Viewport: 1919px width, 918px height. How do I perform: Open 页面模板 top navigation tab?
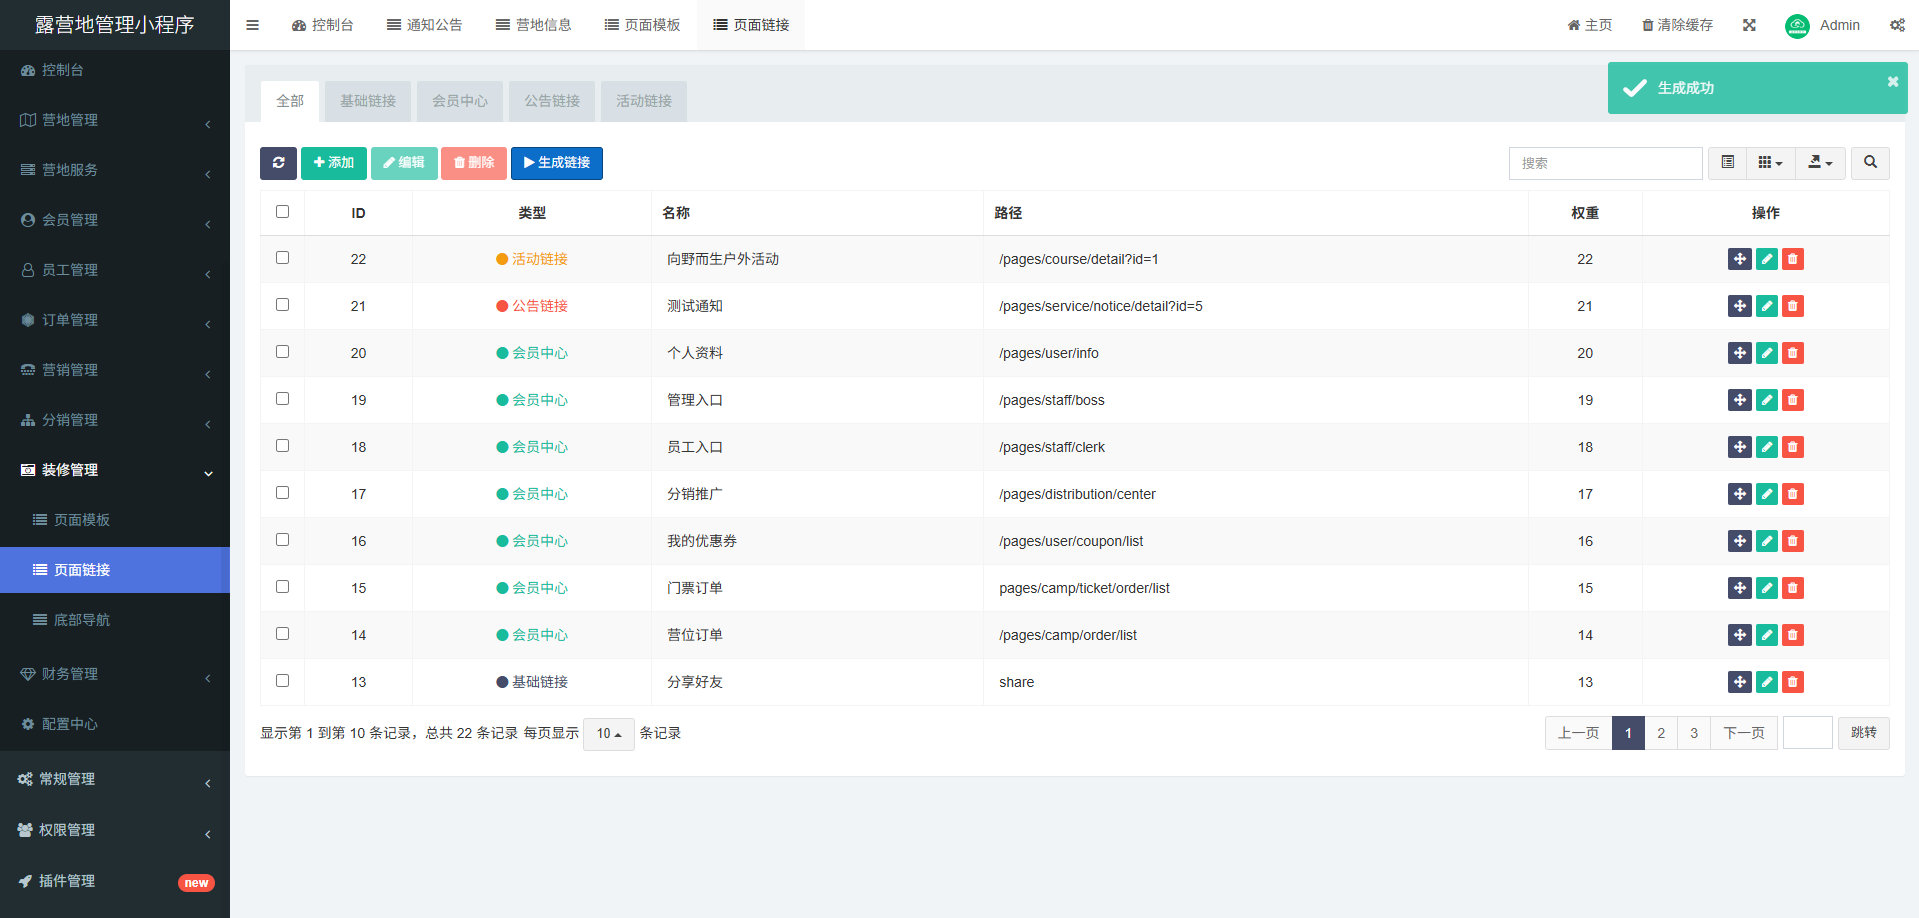click(642, 25)
